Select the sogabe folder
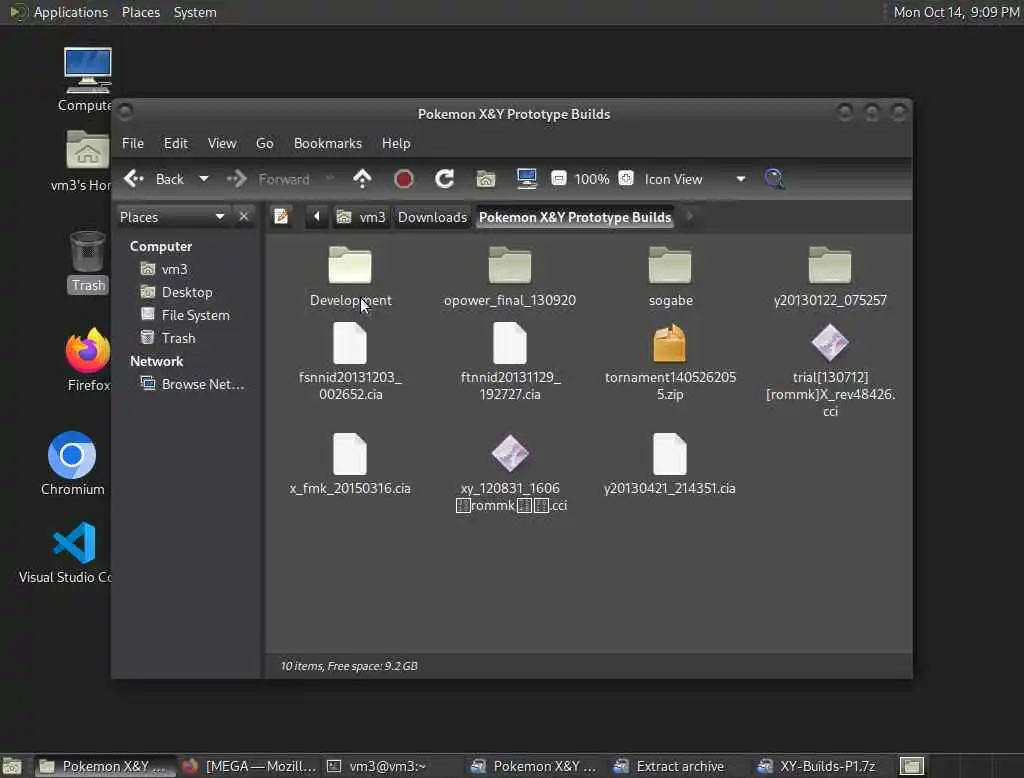Image resolution: width=1024 pixels, height=778 pixels. 670,276
